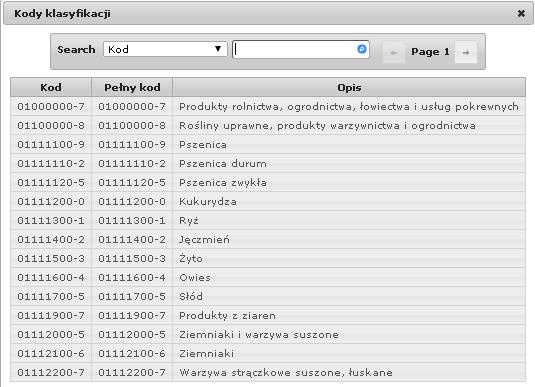Sort by the Opis column header
The width and height of the screenshot is (535, 387).
349,87
